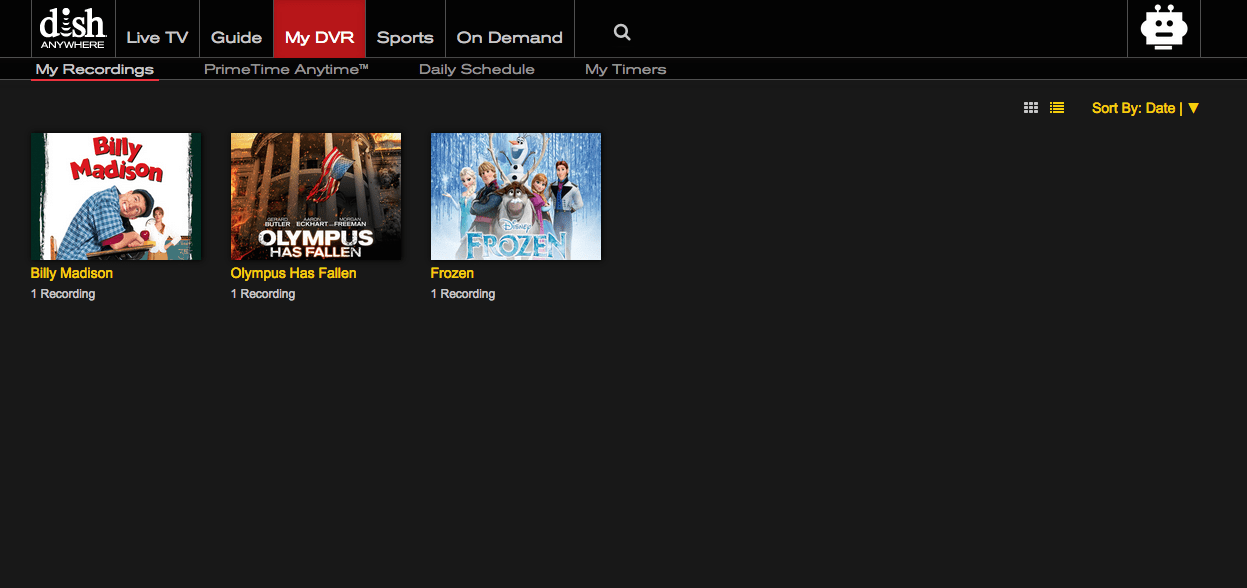The image size is (1247, 588).
Task: Click the Frozen title link
Action: pyautogui.click(x=452, y=273)
